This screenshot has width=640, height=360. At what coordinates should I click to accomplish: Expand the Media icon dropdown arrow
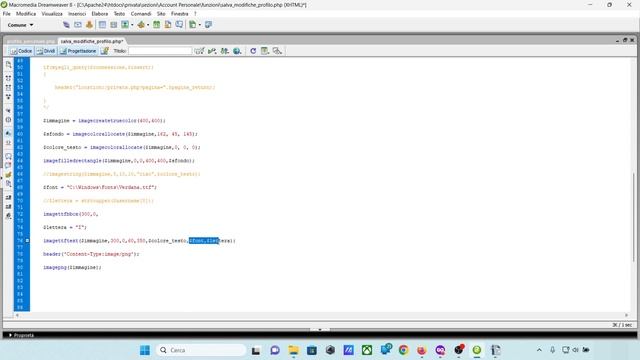[x=148, y=25]
